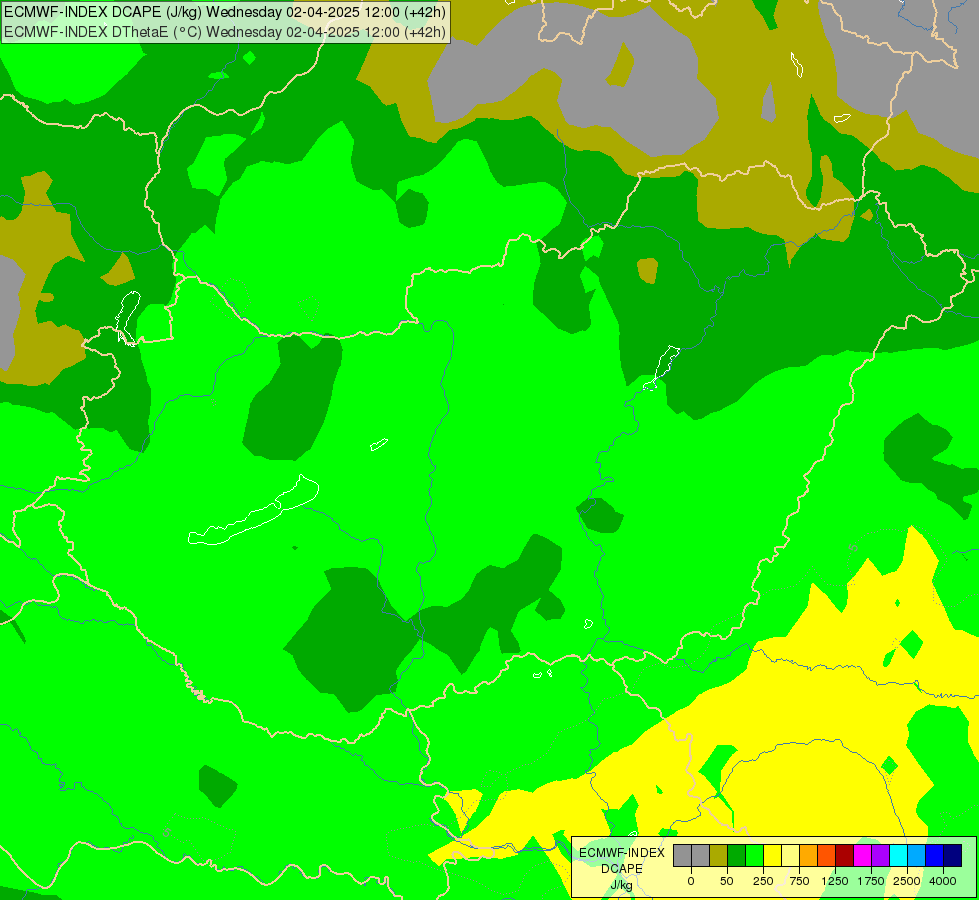Click the ECMWF-INDEX label in the legend

click(622, 853)
